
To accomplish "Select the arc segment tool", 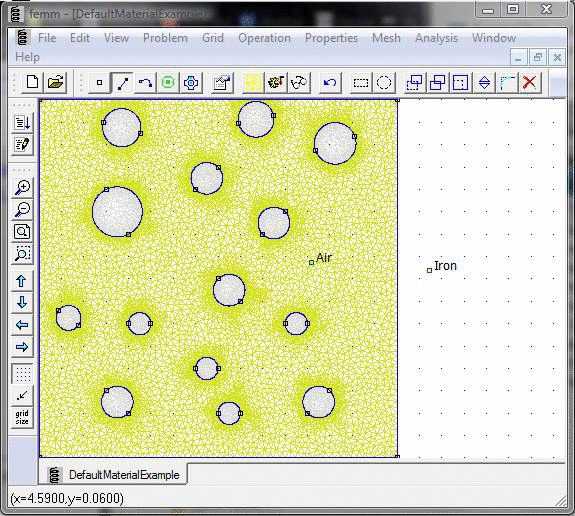I will (x=145, y=83).
